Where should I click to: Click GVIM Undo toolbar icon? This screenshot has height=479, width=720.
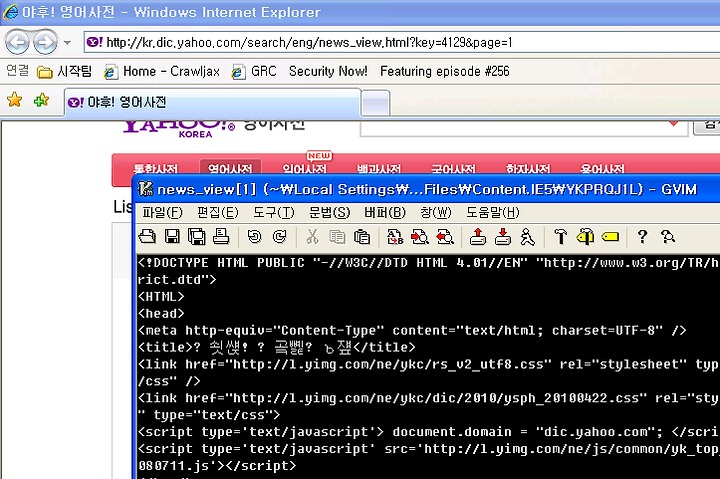pyautogui.click(x=254, y=237)
